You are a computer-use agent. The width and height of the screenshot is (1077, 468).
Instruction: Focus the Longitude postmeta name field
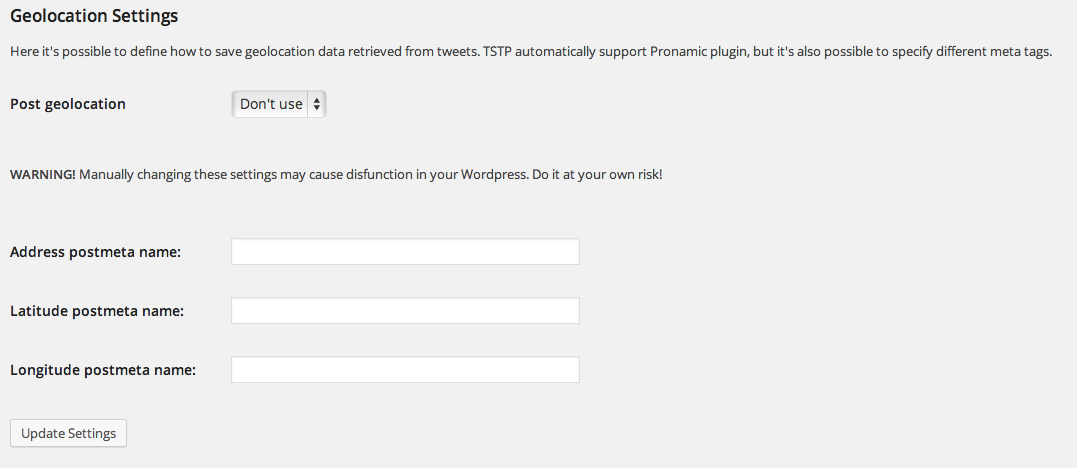pos(405,370)
